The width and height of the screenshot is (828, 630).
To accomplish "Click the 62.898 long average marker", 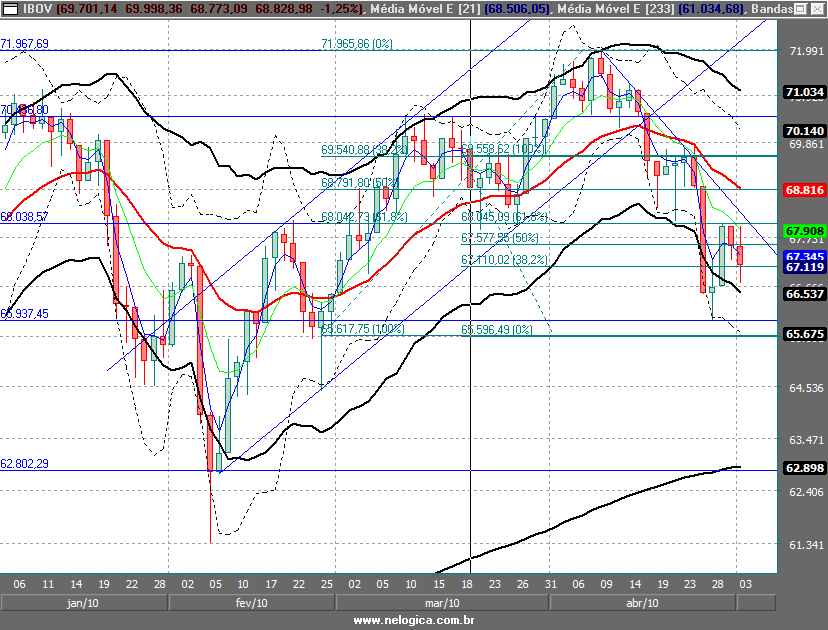I will tap(804, 468).
